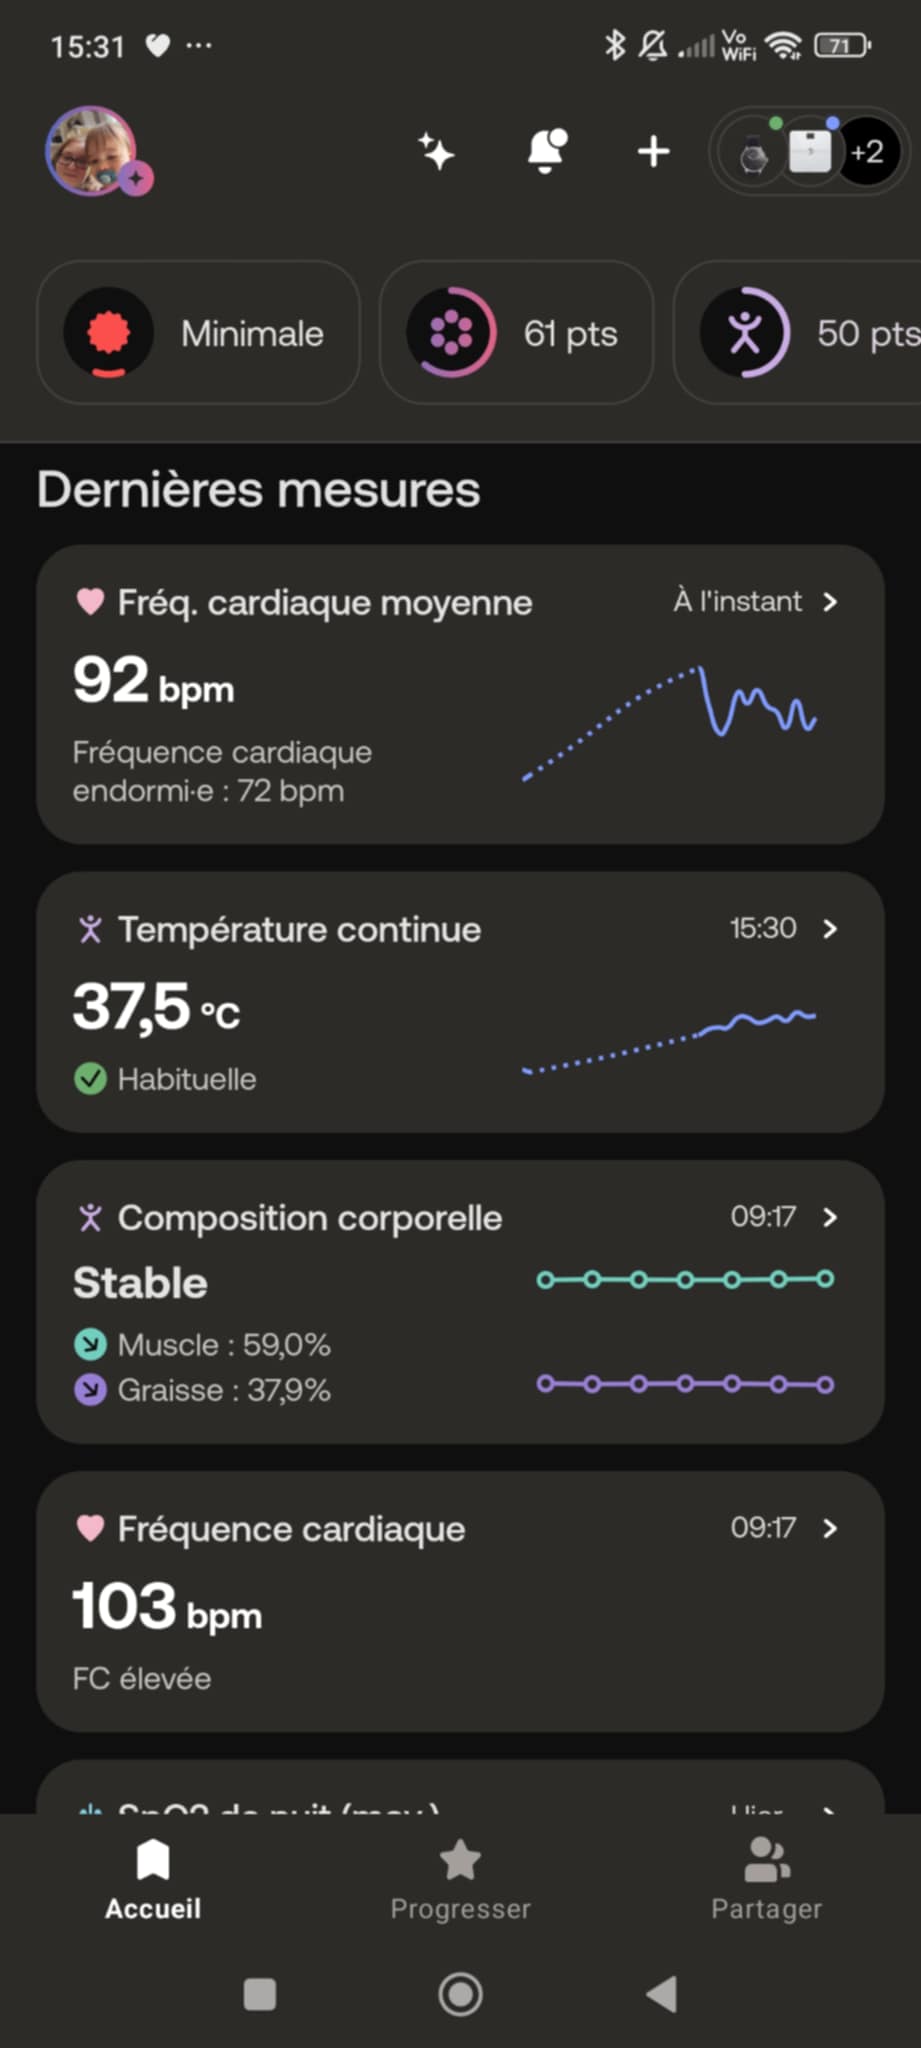921x2048 pixels.
Task: Expand Fréq. cardiaque moyenne chevron
Action: click(x=830, y=602)
